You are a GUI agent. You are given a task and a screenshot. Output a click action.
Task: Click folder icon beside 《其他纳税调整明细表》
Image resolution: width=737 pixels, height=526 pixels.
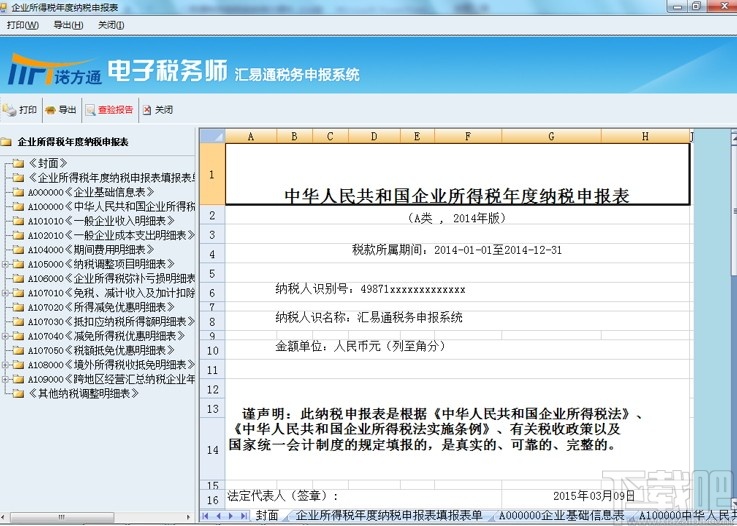(18, 393)
